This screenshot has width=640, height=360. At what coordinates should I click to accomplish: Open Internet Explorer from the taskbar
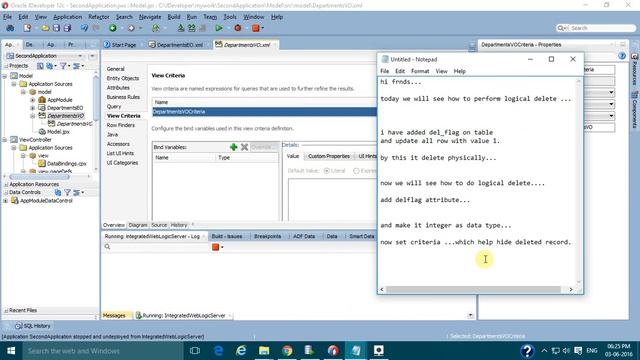click(x=241, y=351)
